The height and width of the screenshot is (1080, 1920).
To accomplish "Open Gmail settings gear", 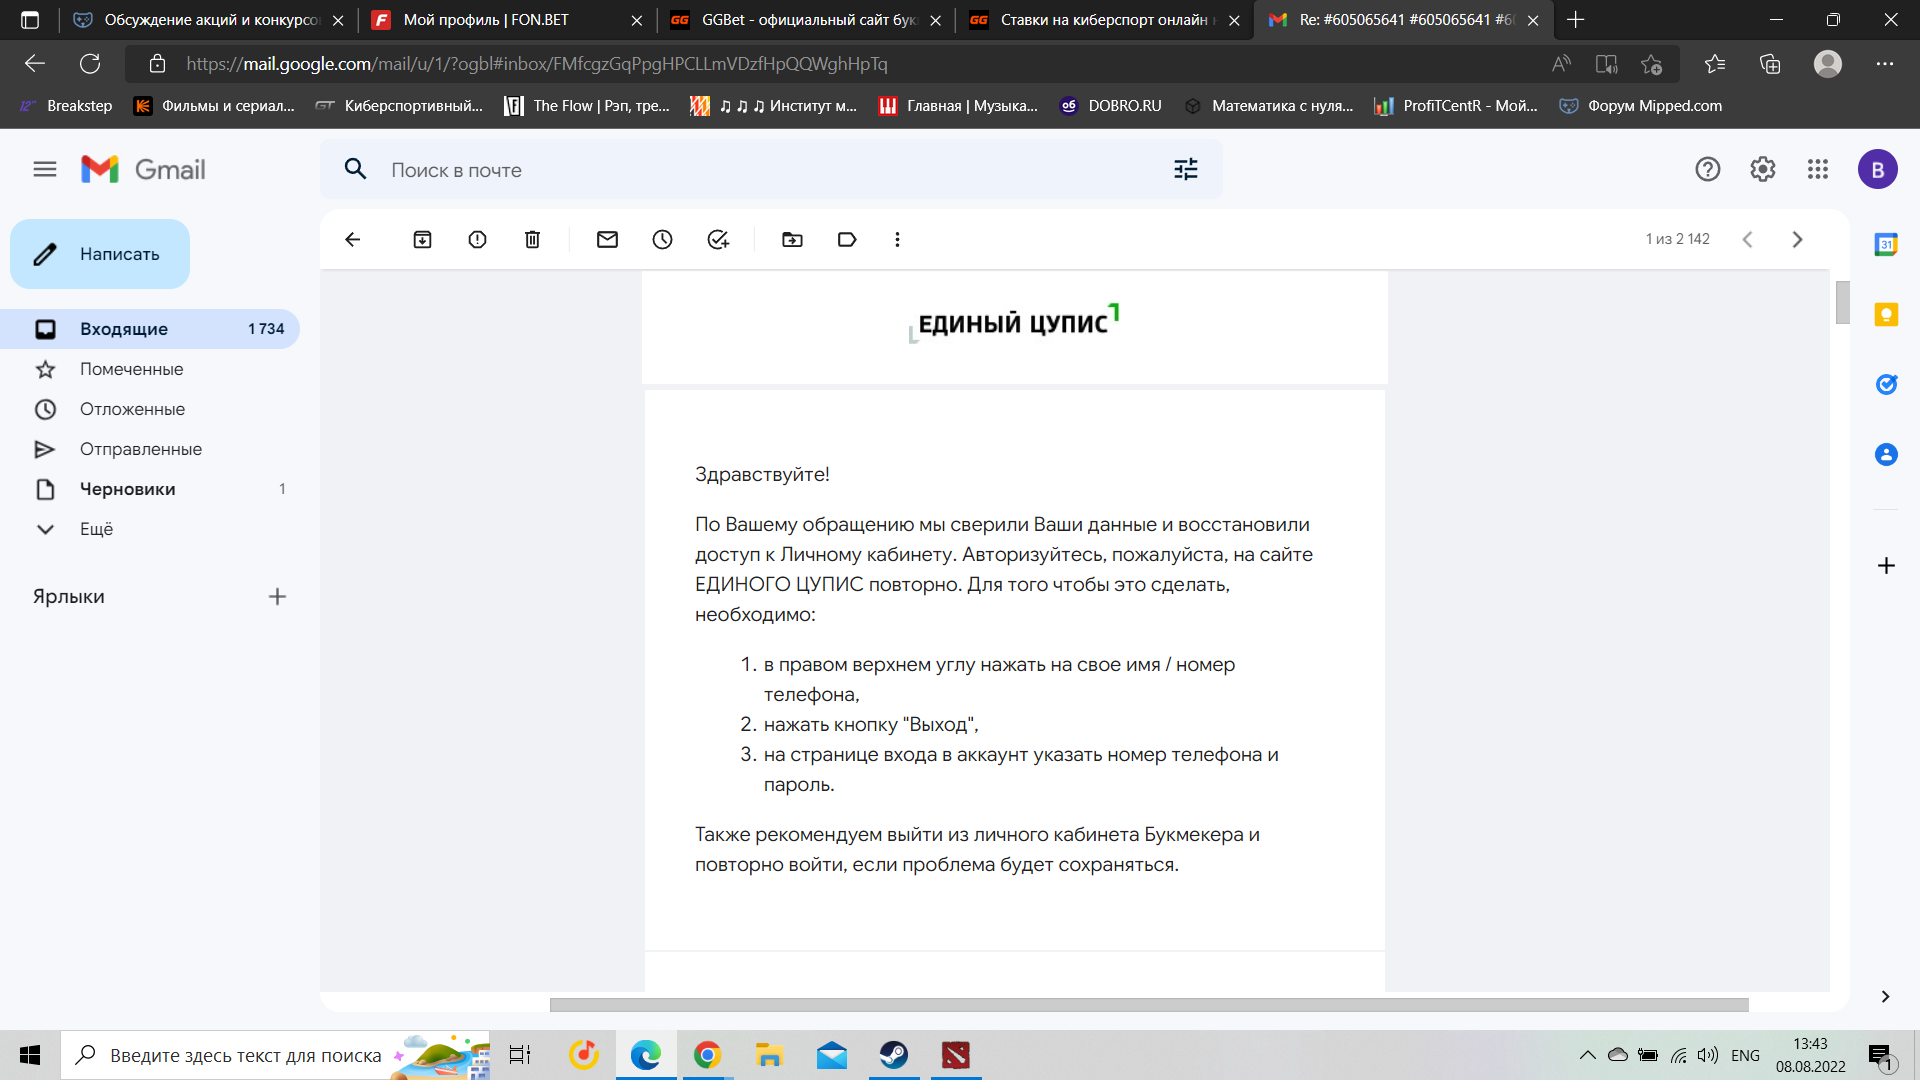I will (x=1763, y=170).
